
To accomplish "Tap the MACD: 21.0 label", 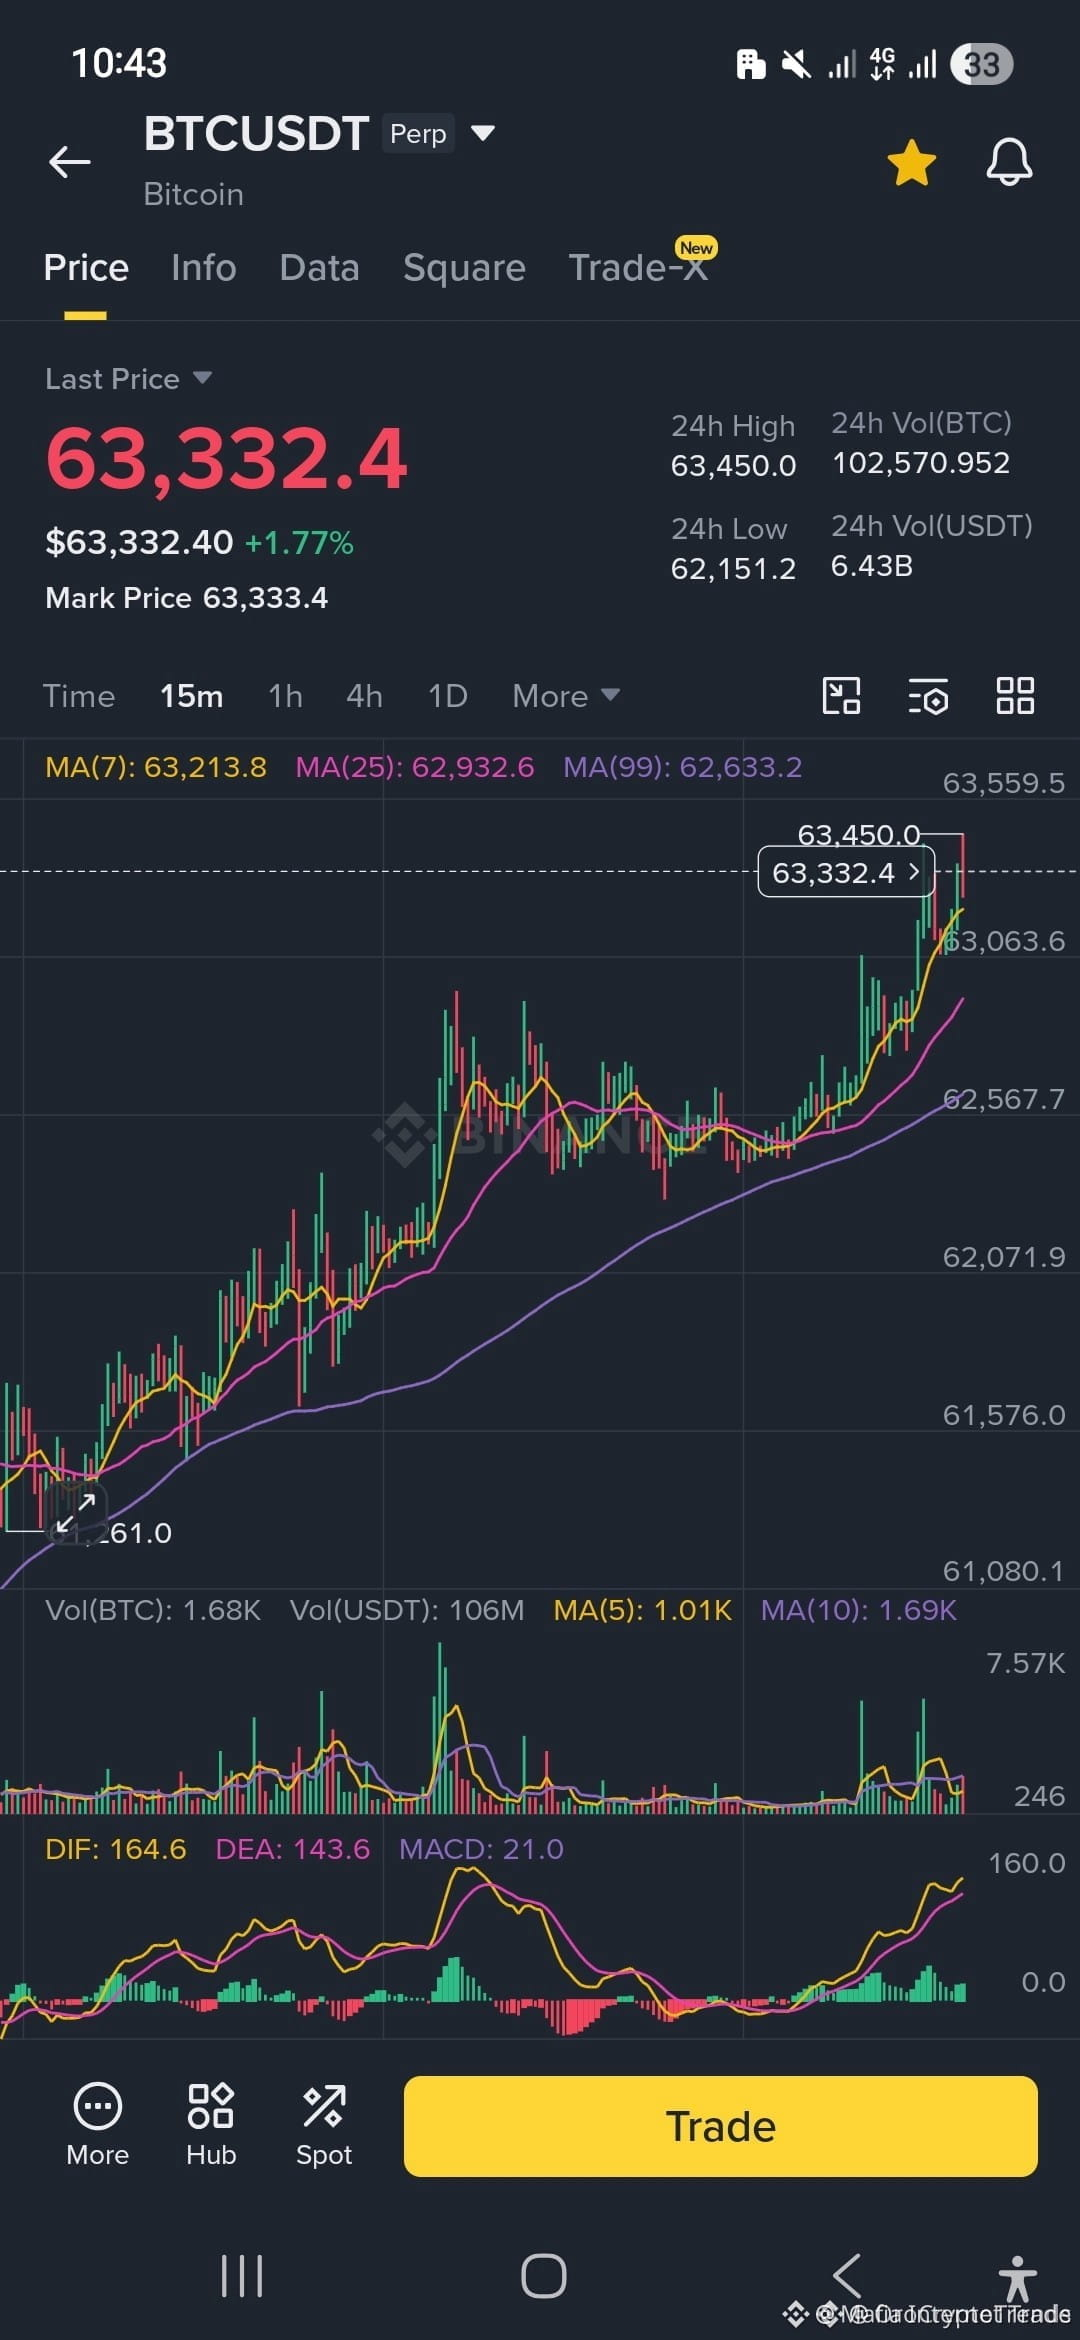I will [481, 1849].
